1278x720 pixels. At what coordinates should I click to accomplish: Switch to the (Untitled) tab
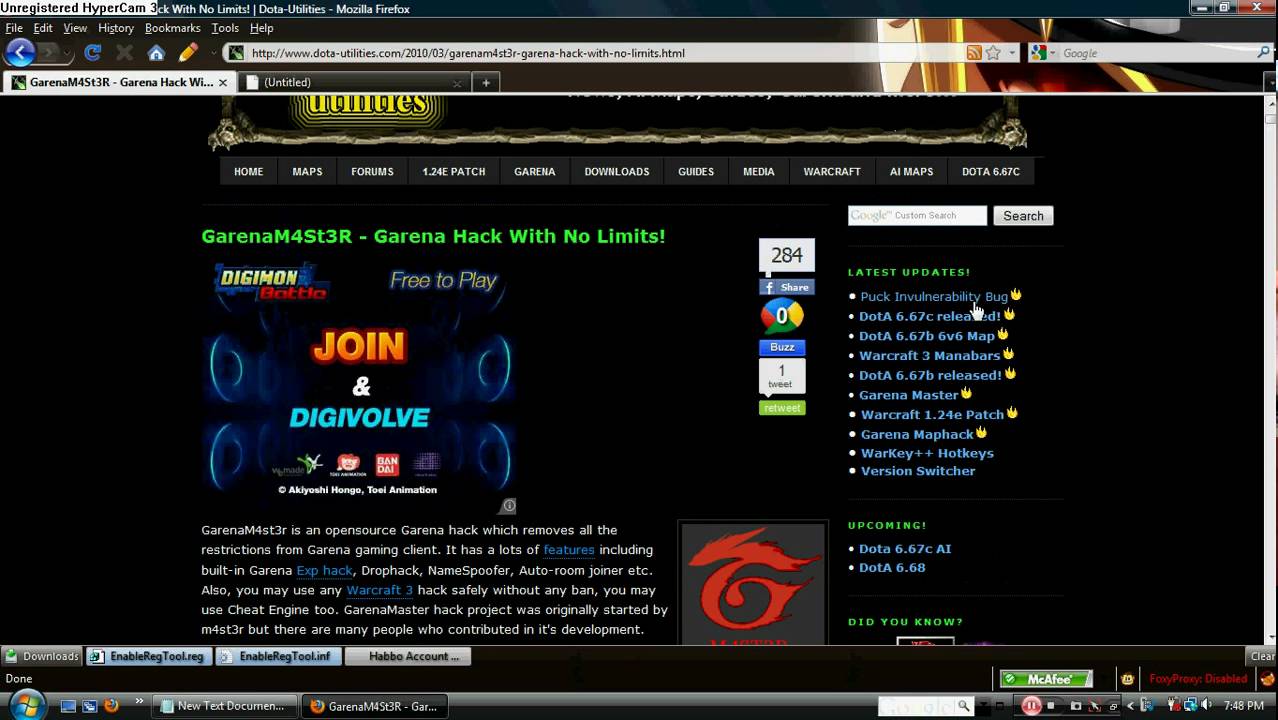[x=354, y=82]
